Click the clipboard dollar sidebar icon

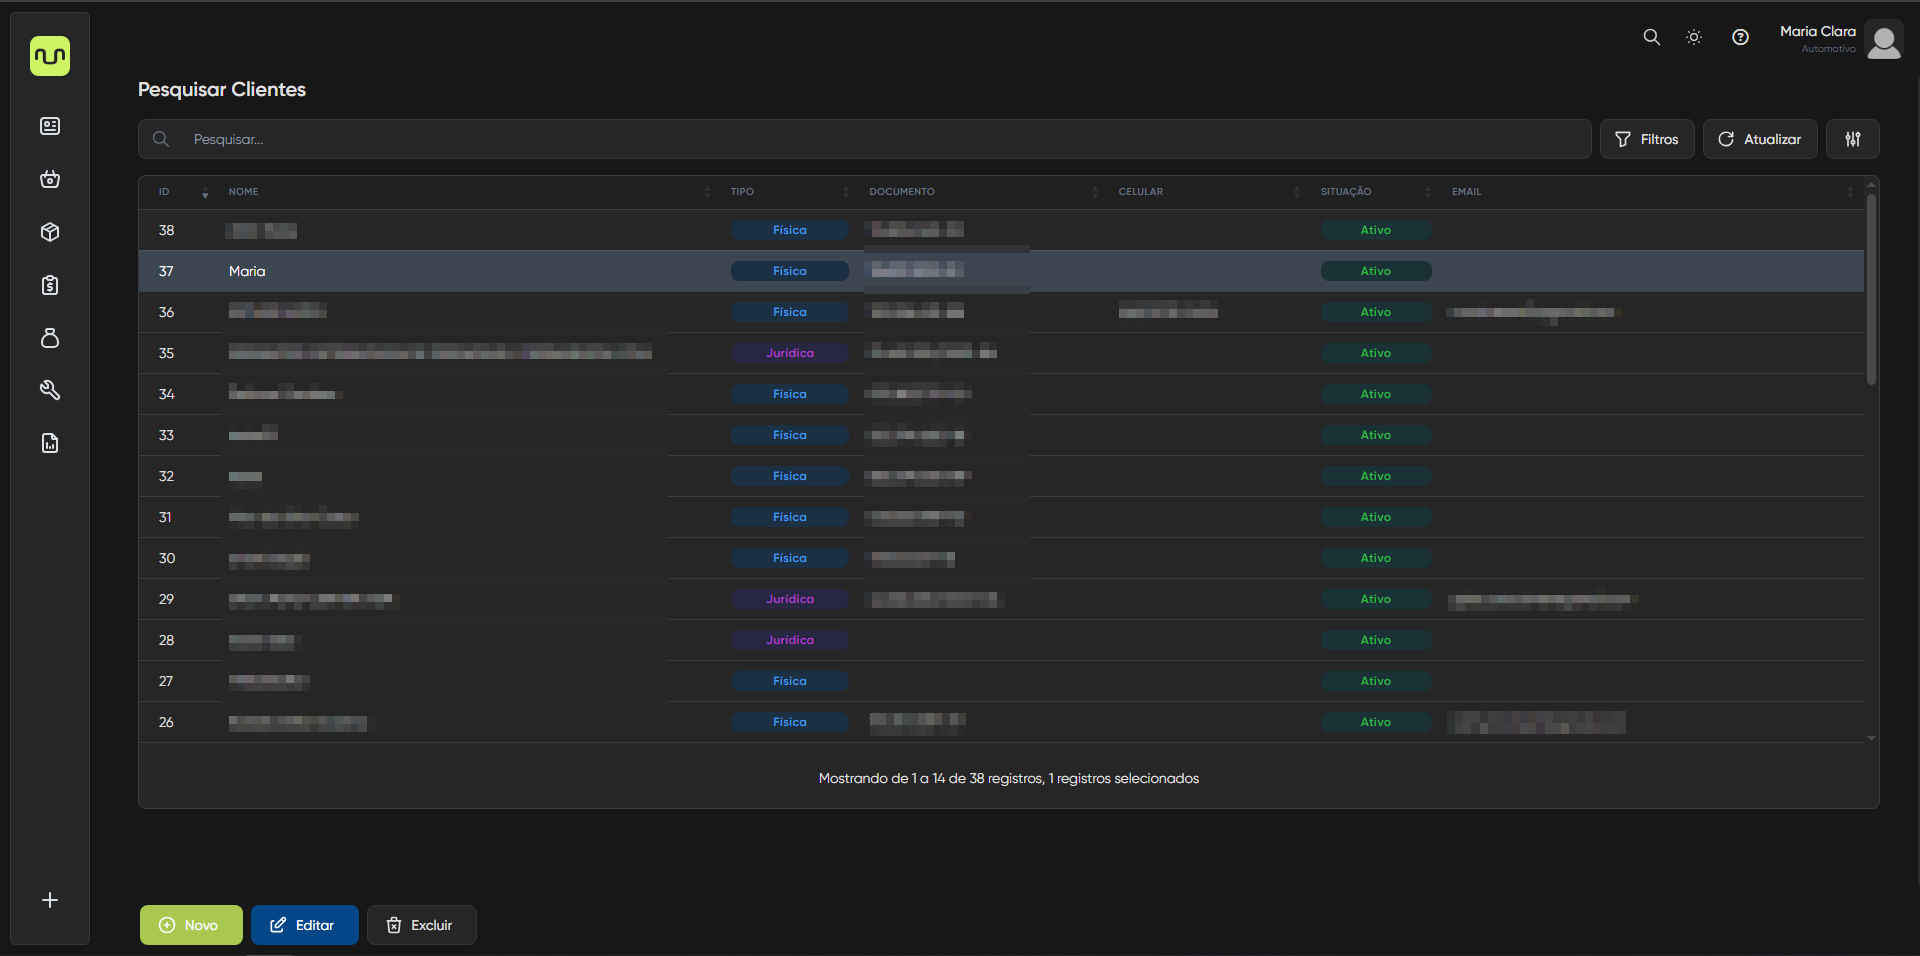point(50,285)
